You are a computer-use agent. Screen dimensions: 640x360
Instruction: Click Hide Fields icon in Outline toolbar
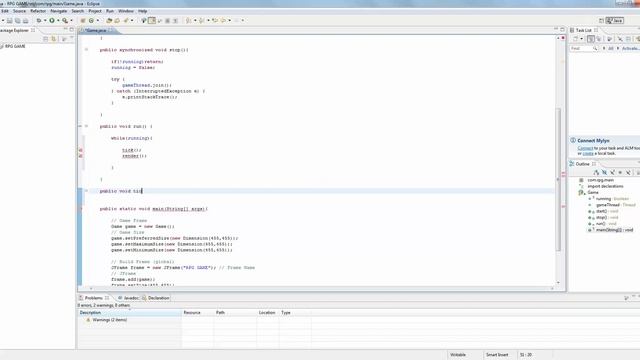coord(604,172)
